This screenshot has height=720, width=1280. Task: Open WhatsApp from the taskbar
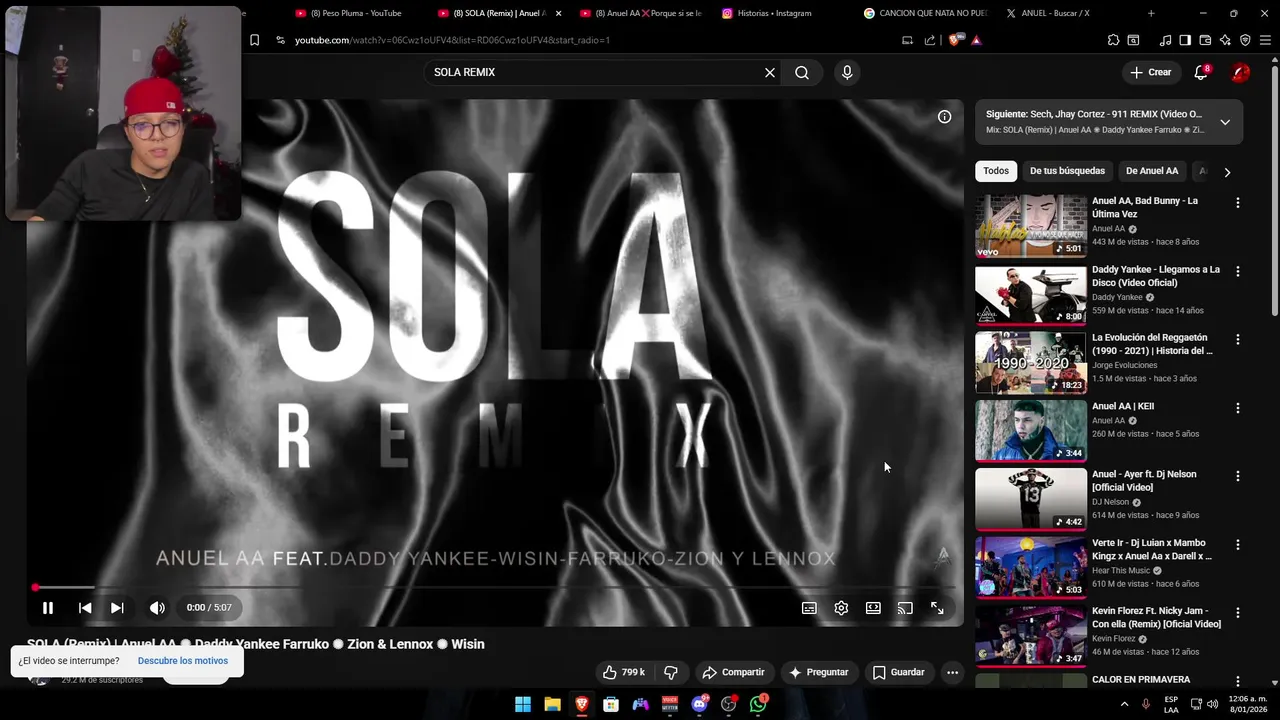click(758, 704)
